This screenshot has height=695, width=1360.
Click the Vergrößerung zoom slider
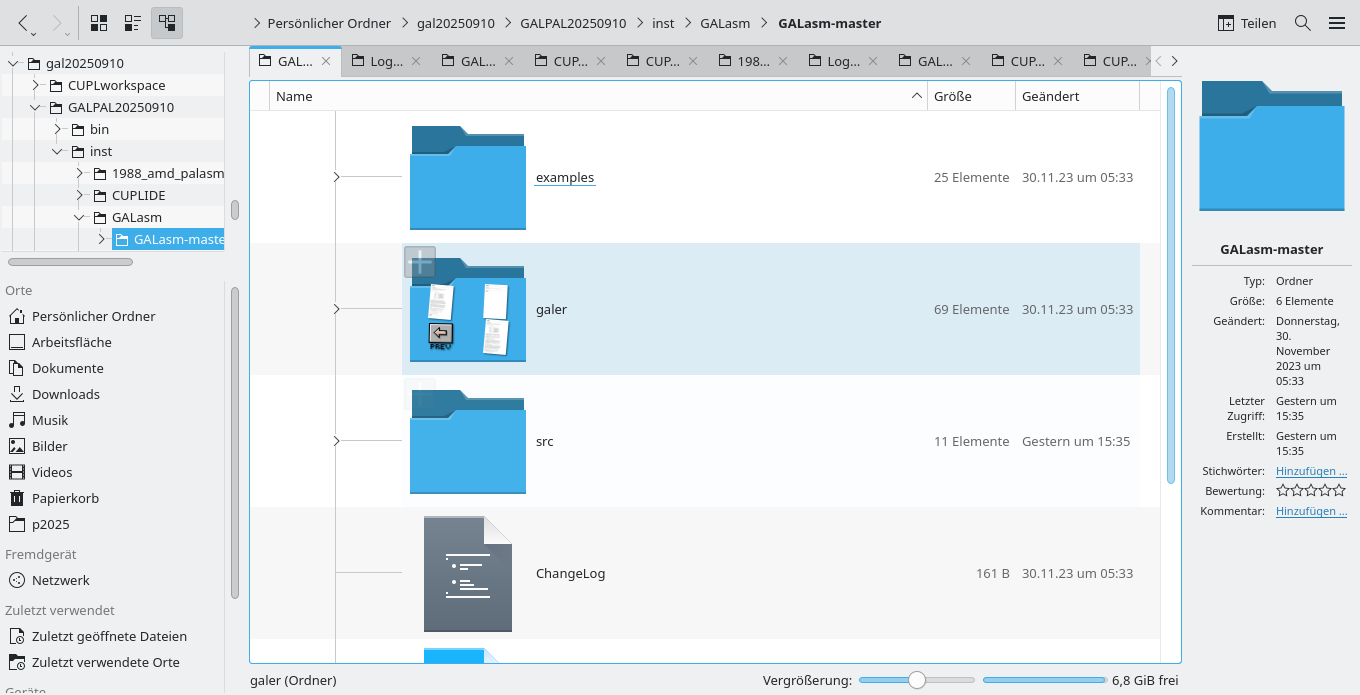pos(916,680)
